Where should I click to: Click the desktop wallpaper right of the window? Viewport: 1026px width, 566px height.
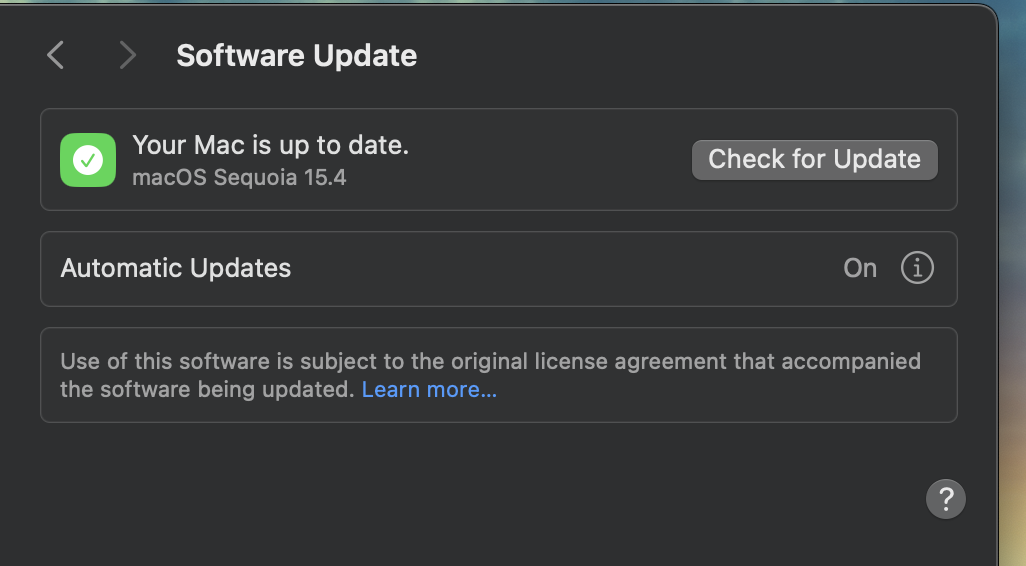click(1014, 300)
